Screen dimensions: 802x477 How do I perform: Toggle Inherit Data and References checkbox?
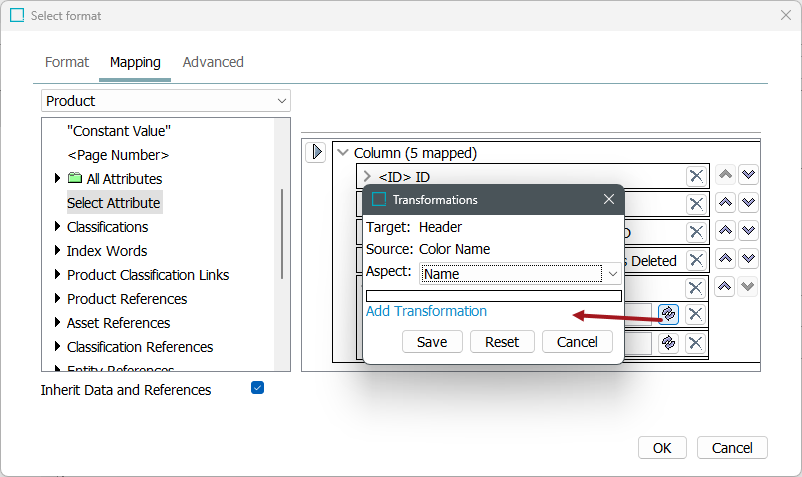tap(257, 388)
